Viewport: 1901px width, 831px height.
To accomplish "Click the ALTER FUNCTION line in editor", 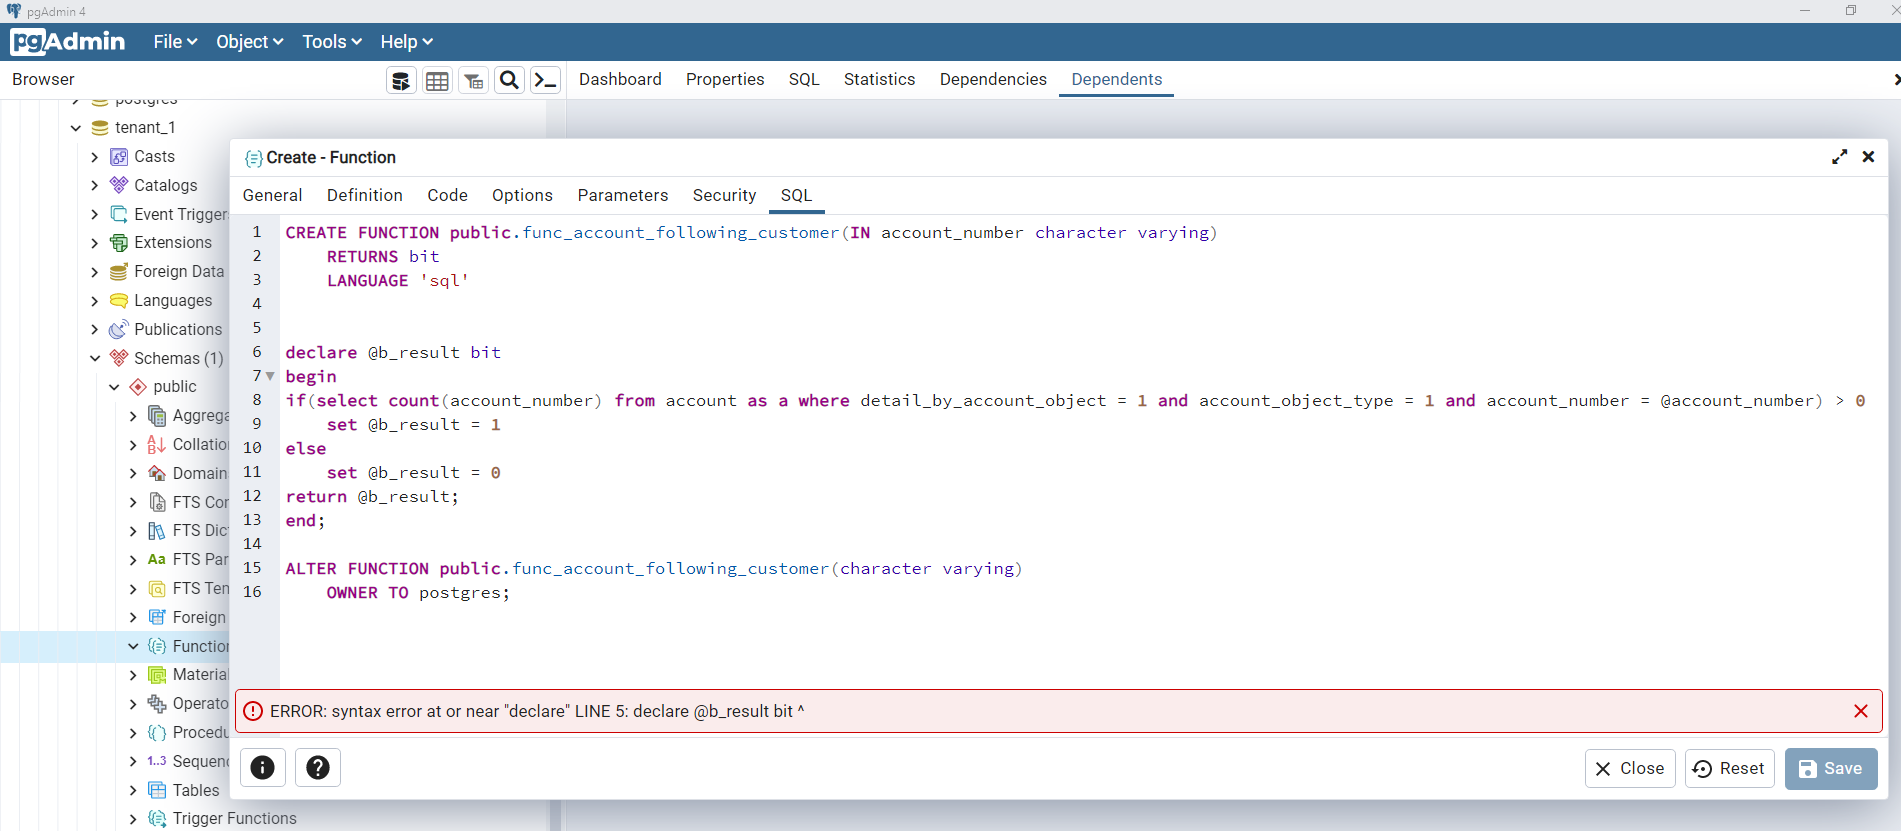I will pyautogui.click(x=653, y=568).
